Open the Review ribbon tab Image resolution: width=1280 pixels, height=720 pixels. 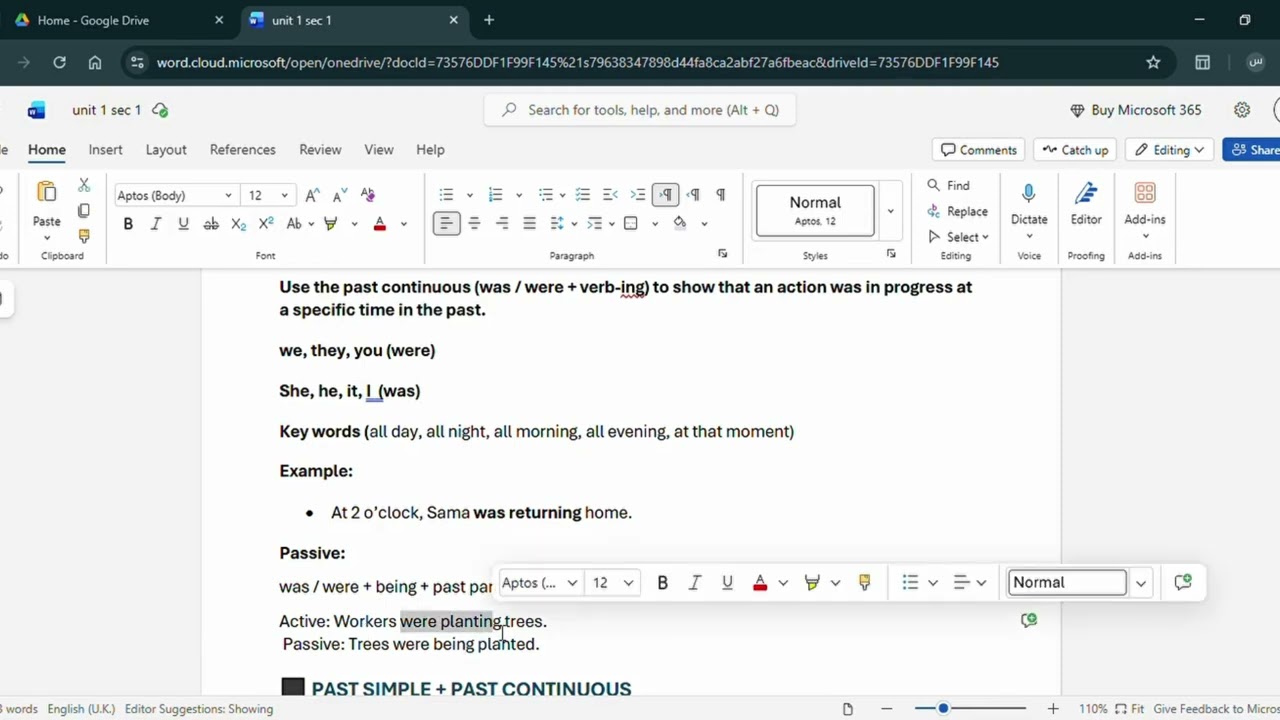click(x=320, y=150)
